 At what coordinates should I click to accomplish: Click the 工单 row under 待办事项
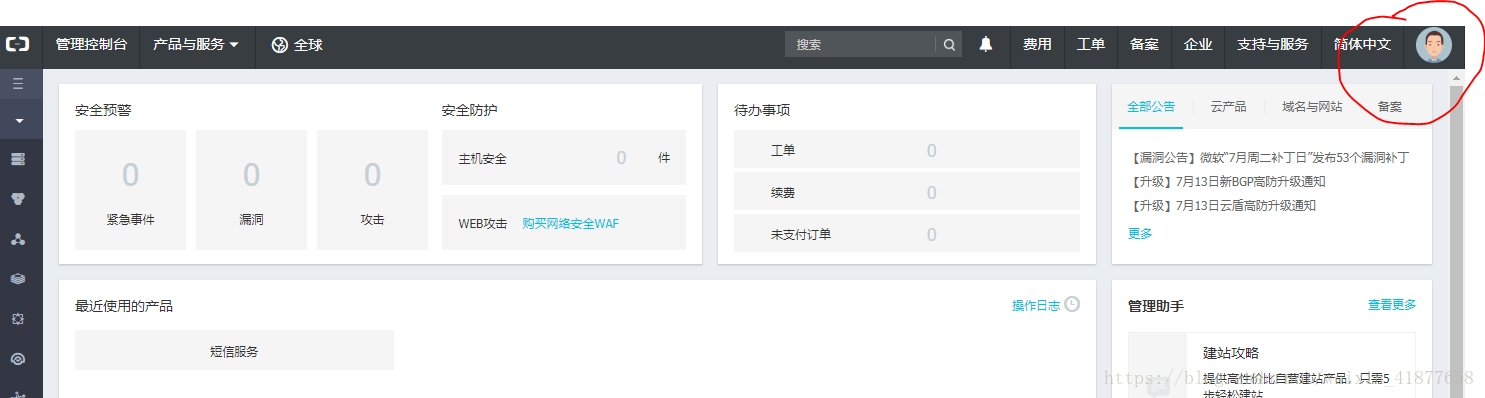[907, 150]
